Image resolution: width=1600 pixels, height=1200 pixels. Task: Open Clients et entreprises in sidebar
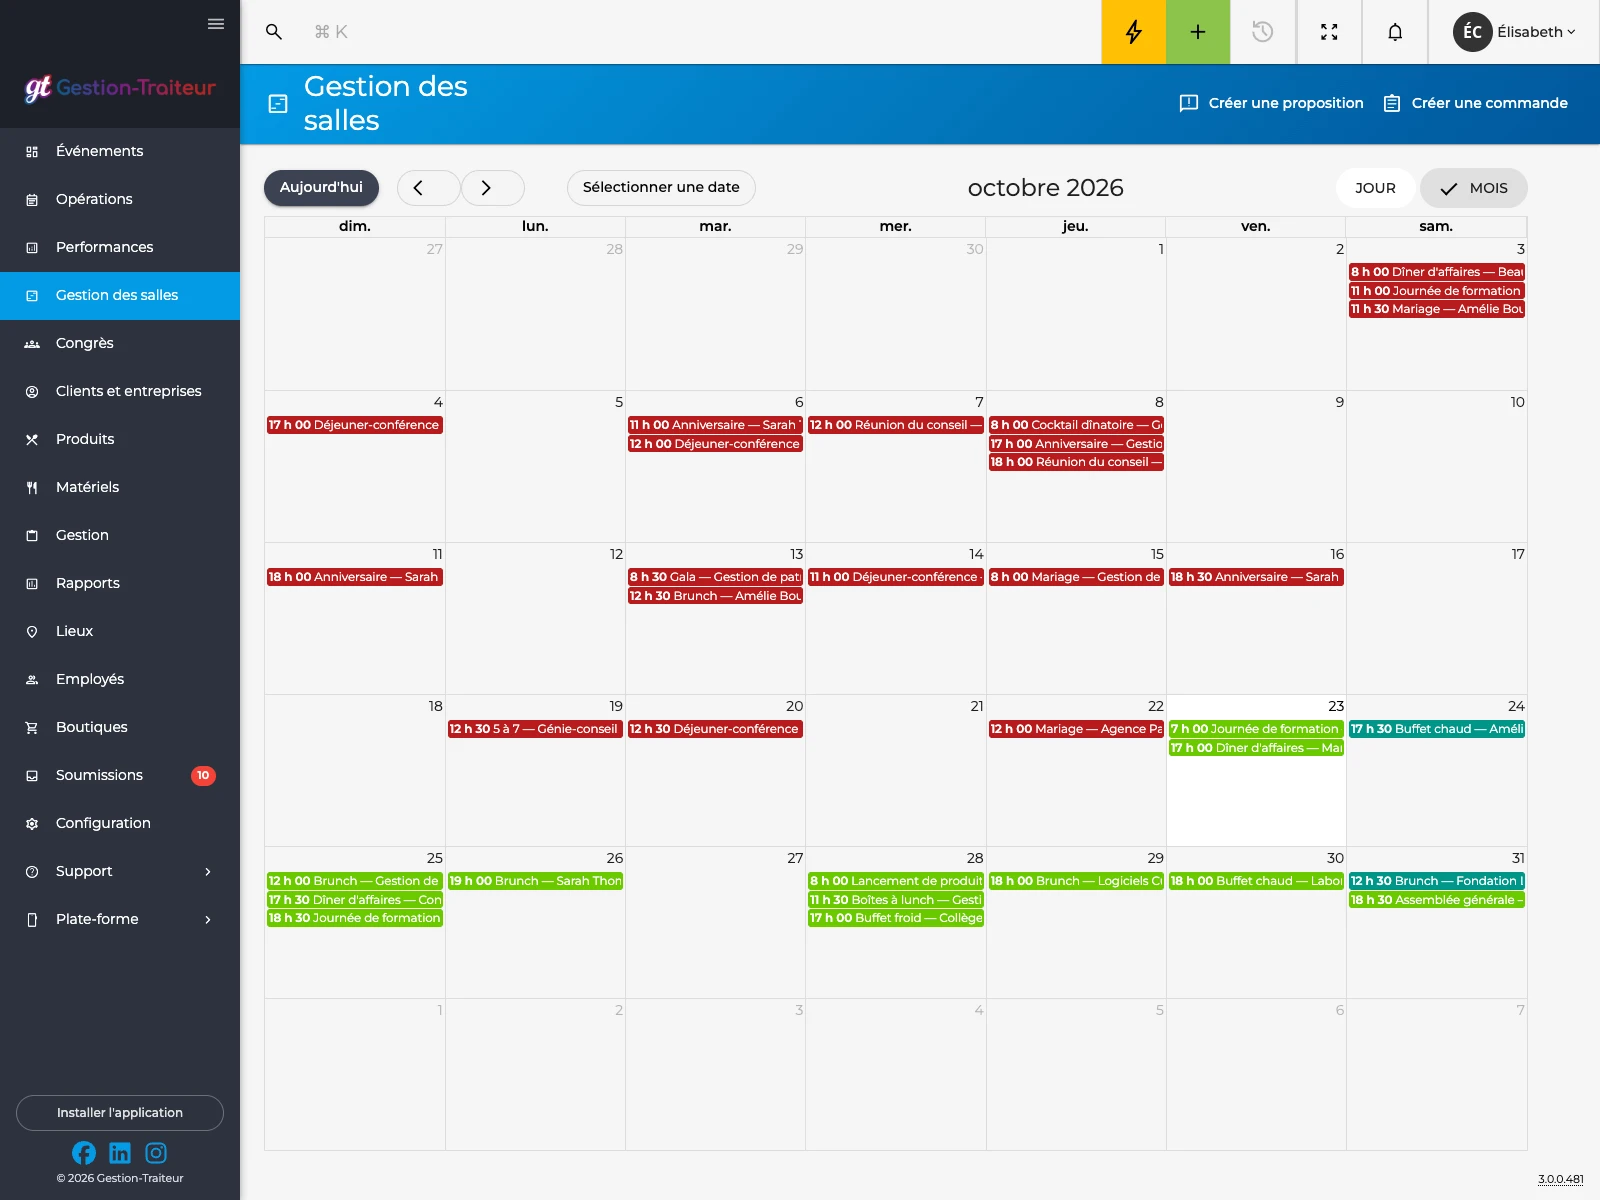[x=120, y=391]
